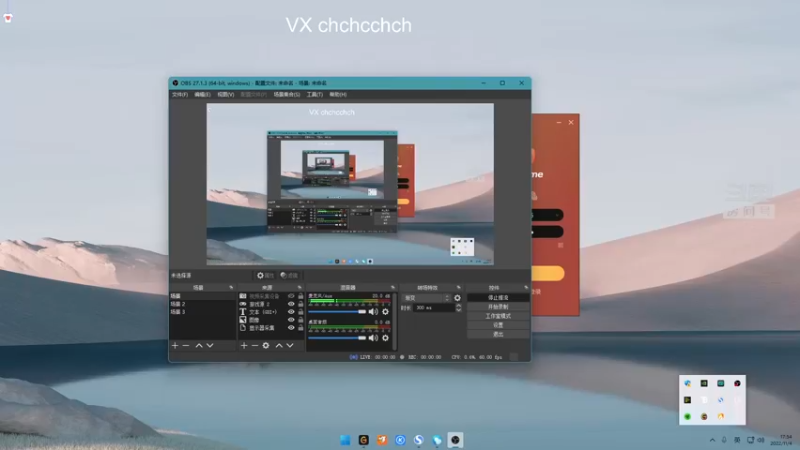
Task: Select scene 场景 3 in scenes list
Action: pos(203,312)
